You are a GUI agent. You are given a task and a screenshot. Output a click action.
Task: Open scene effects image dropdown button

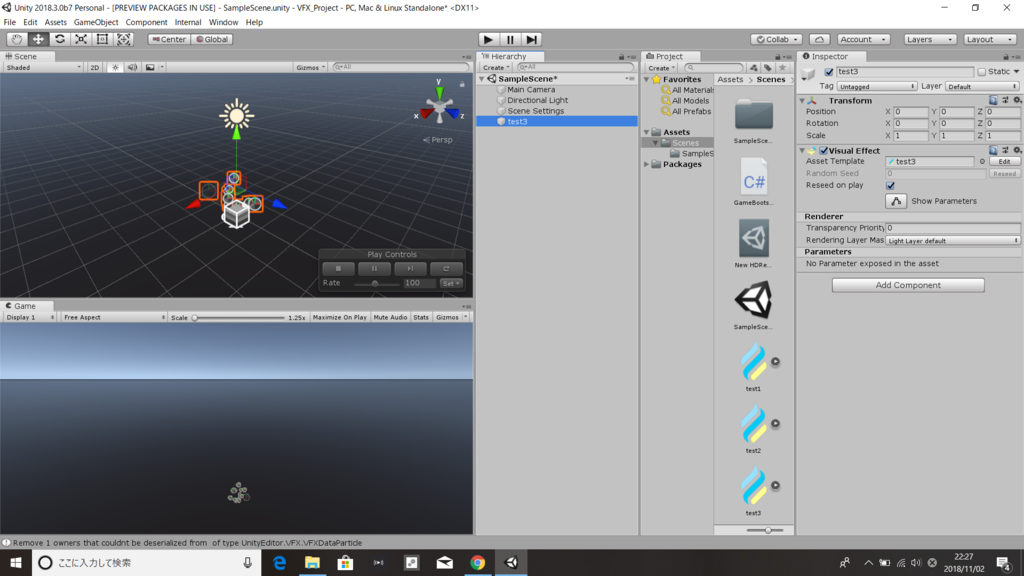pos(153,67)
